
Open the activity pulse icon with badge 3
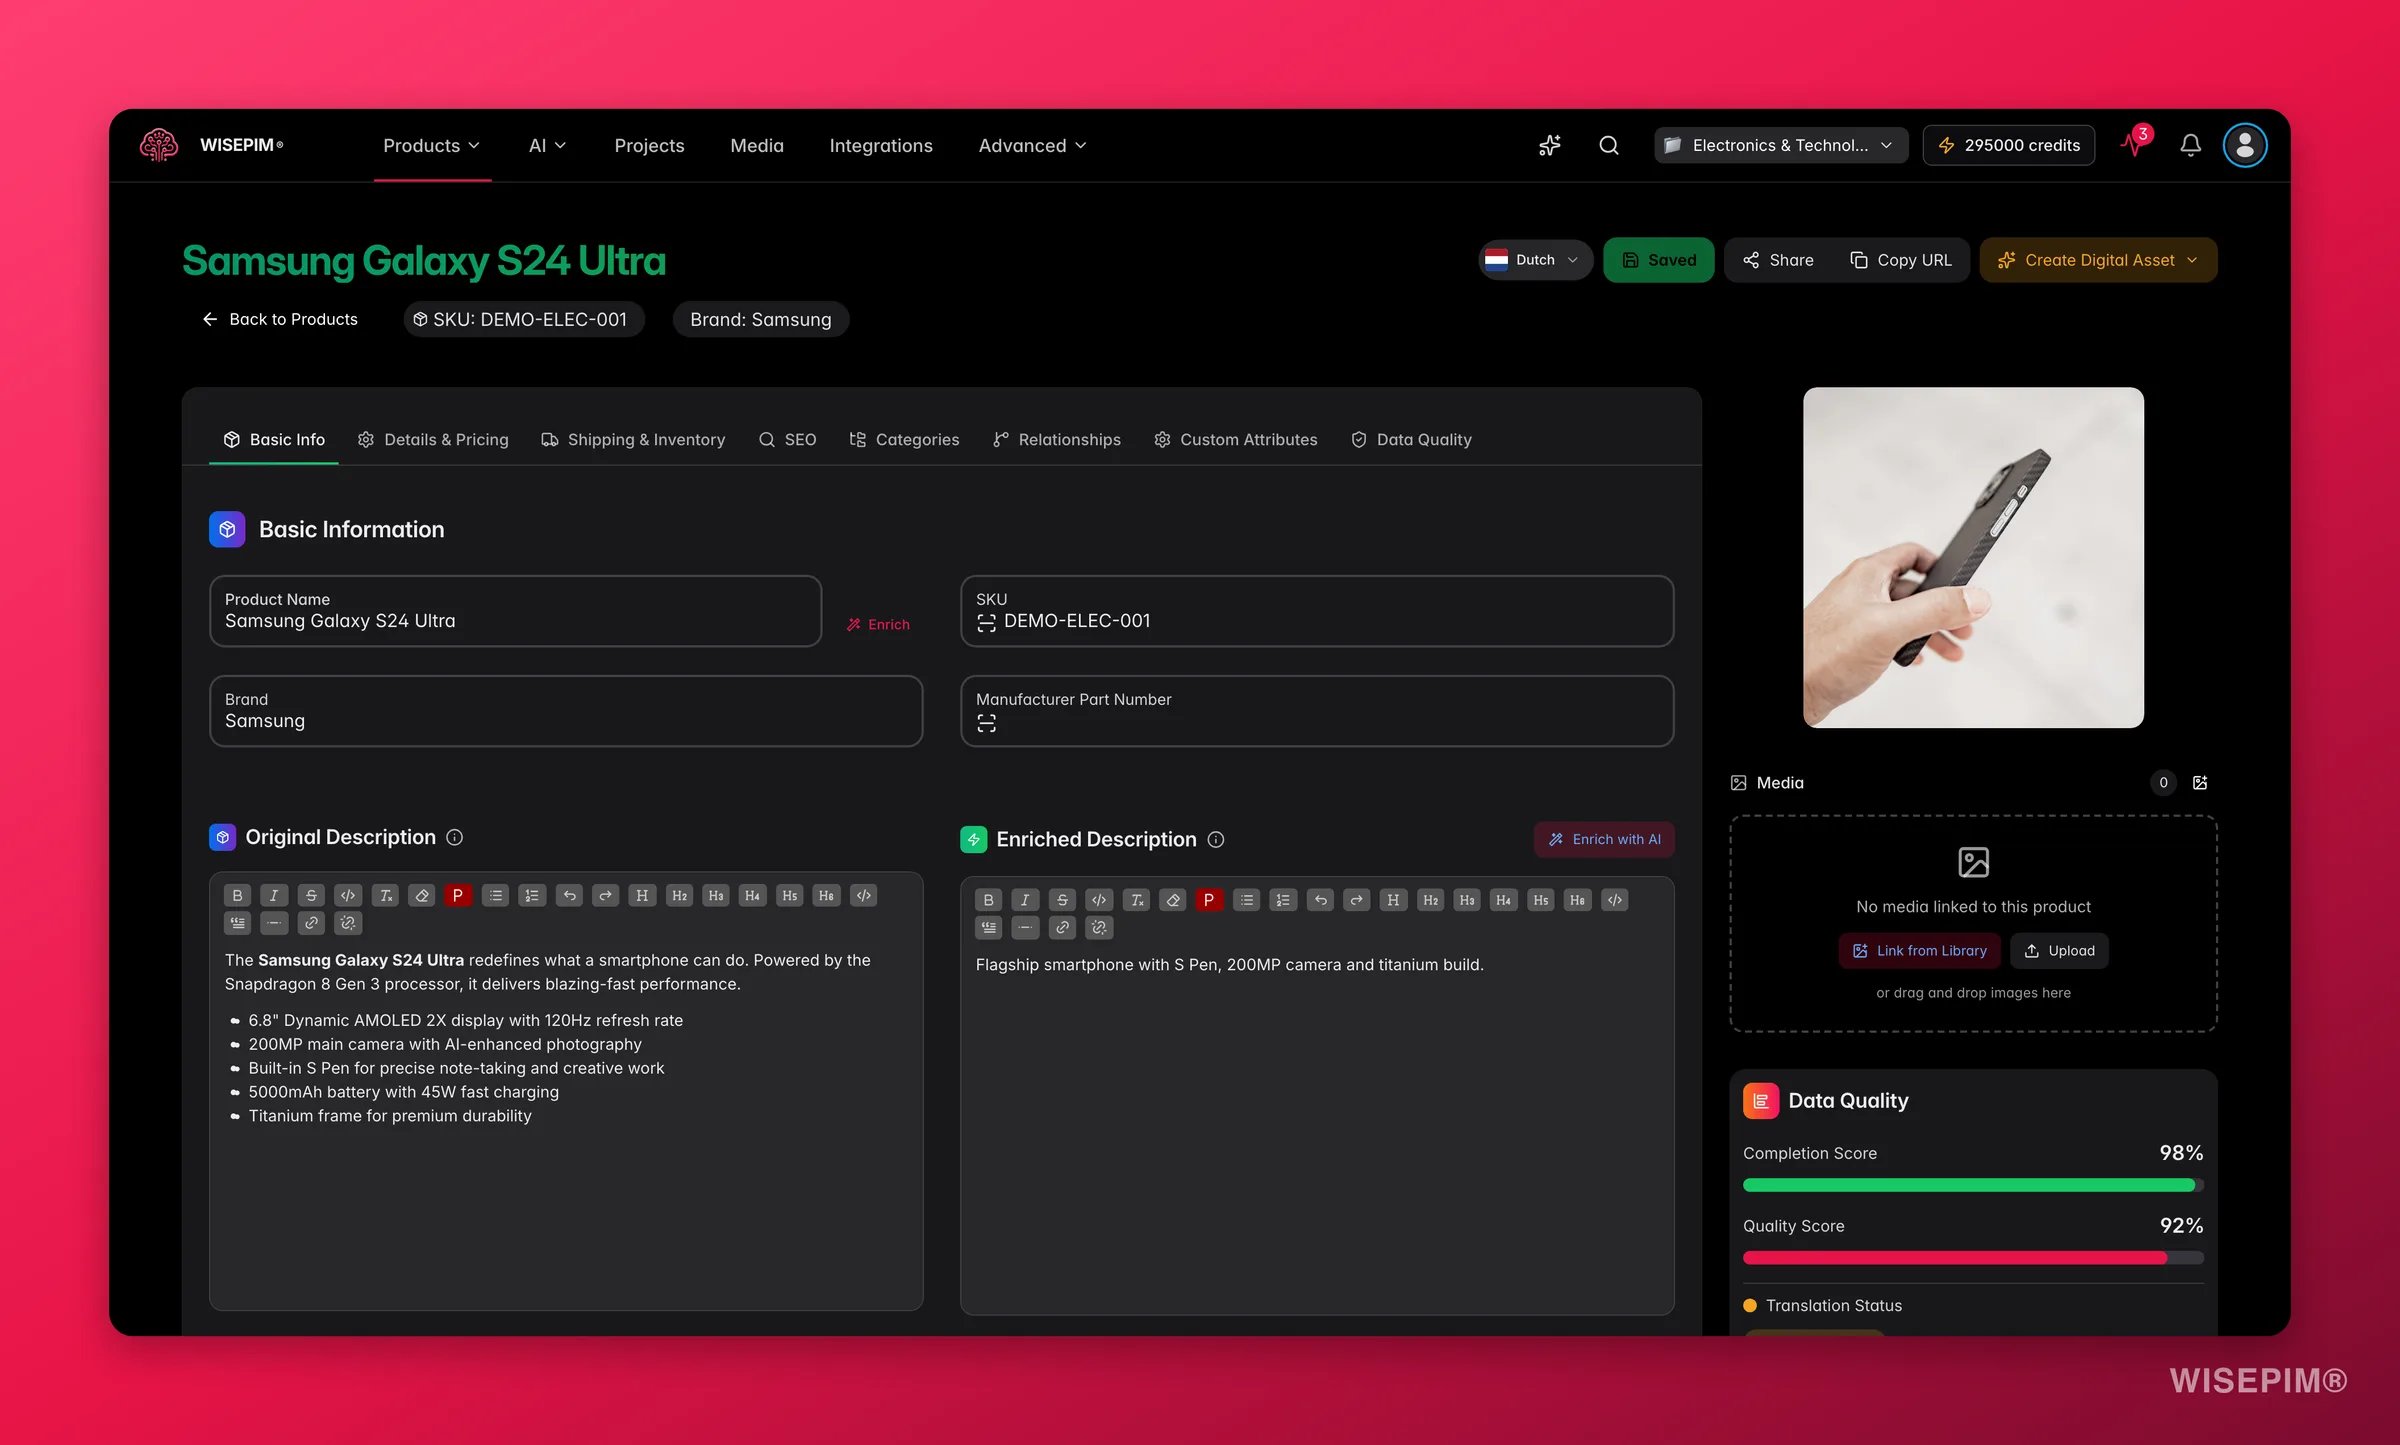(x=2134, y=144)
